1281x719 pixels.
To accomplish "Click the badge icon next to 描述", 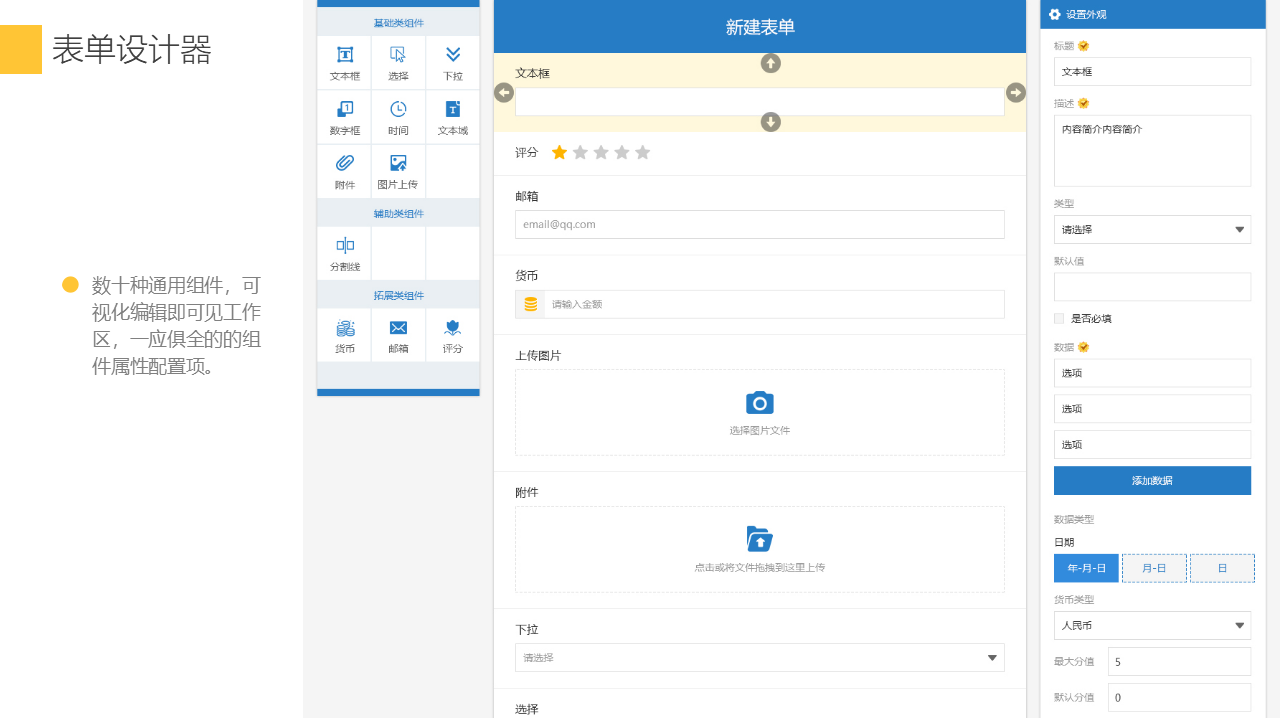I will [x=1083, y=103].
